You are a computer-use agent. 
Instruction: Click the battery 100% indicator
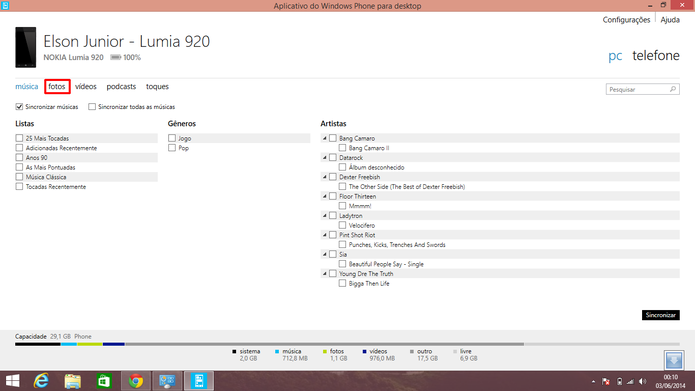coord(125,57)
